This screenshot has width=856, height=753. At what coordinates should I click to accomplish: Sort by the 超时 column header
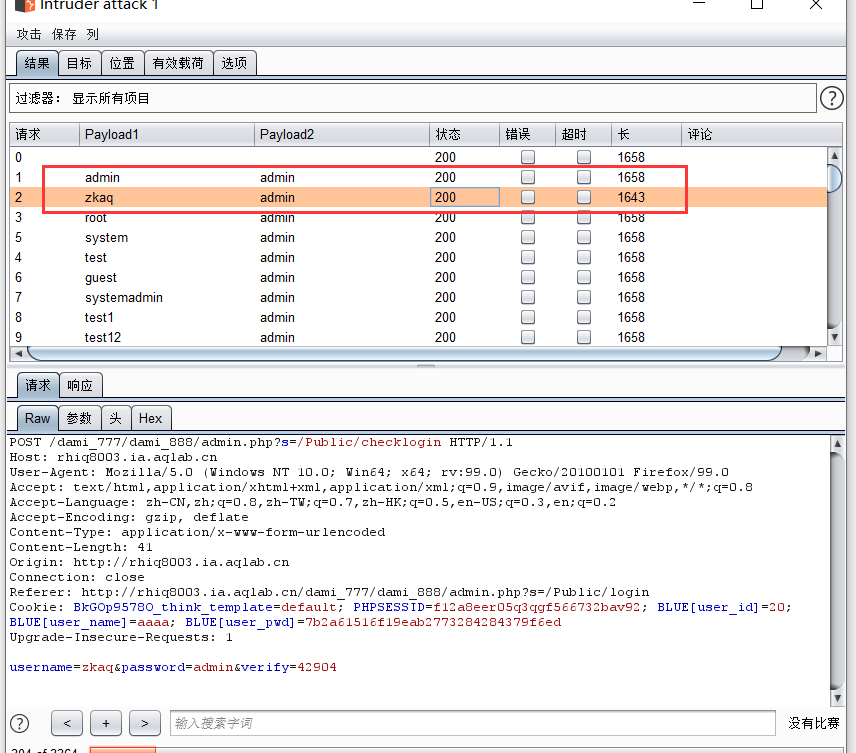[x=584, y=134]
